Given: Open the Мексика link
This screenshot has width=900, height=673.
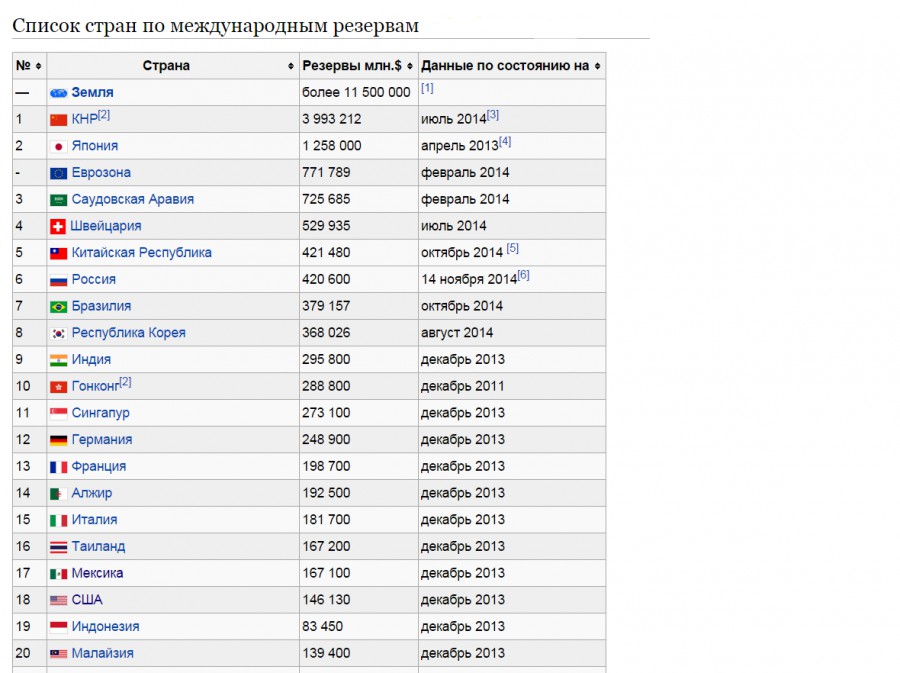Looking at the screenshot, I should pyautogui.click(x=97, y=573).
